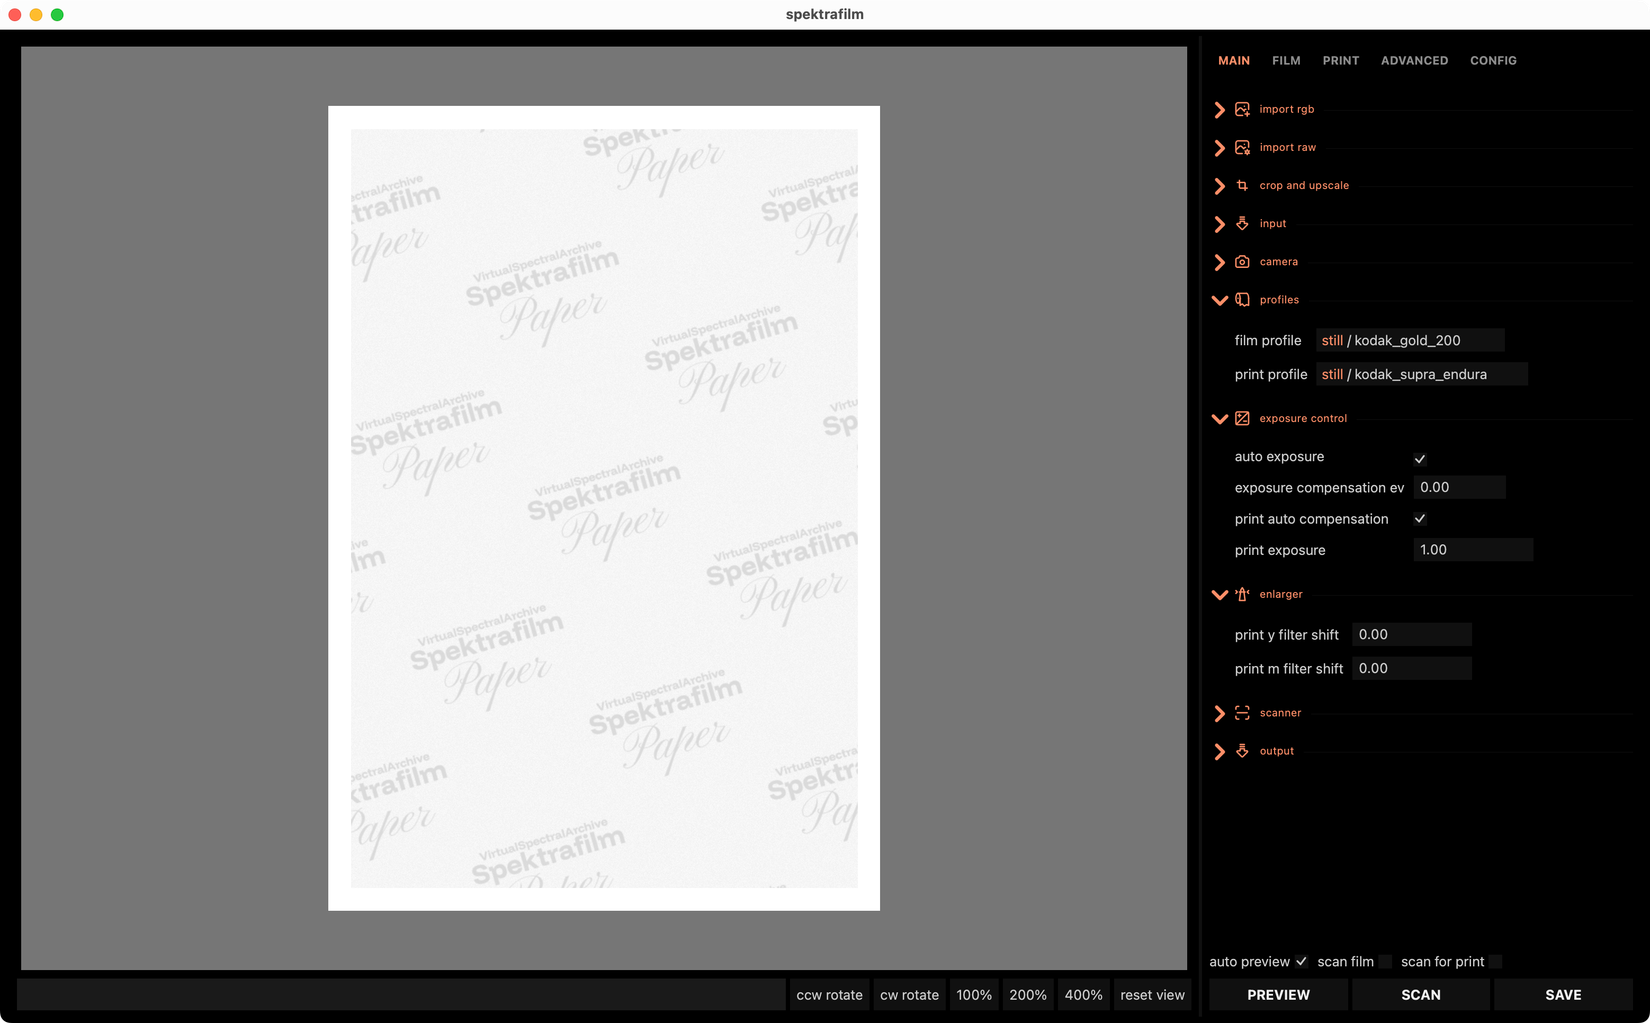
Task: Click the SAVE button
Action: [x=1563, y=995]
